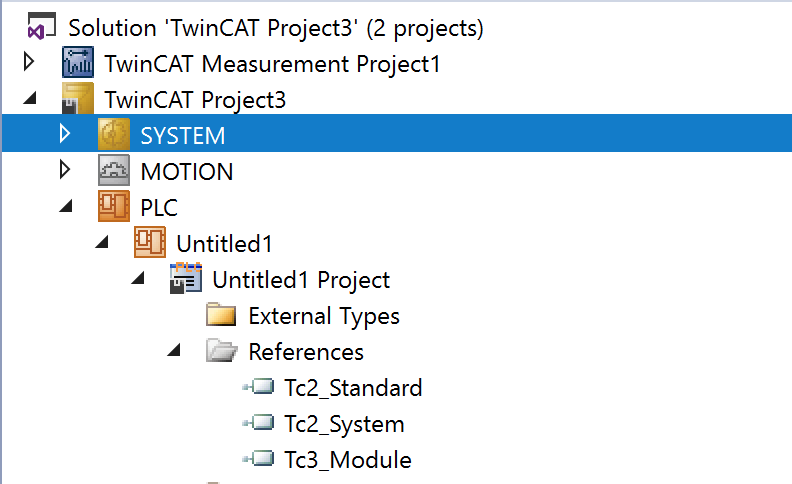Viewport: 792px width, 484px height.
Task: Click the orange PLC node icon
Action: (x=114, y=207)
